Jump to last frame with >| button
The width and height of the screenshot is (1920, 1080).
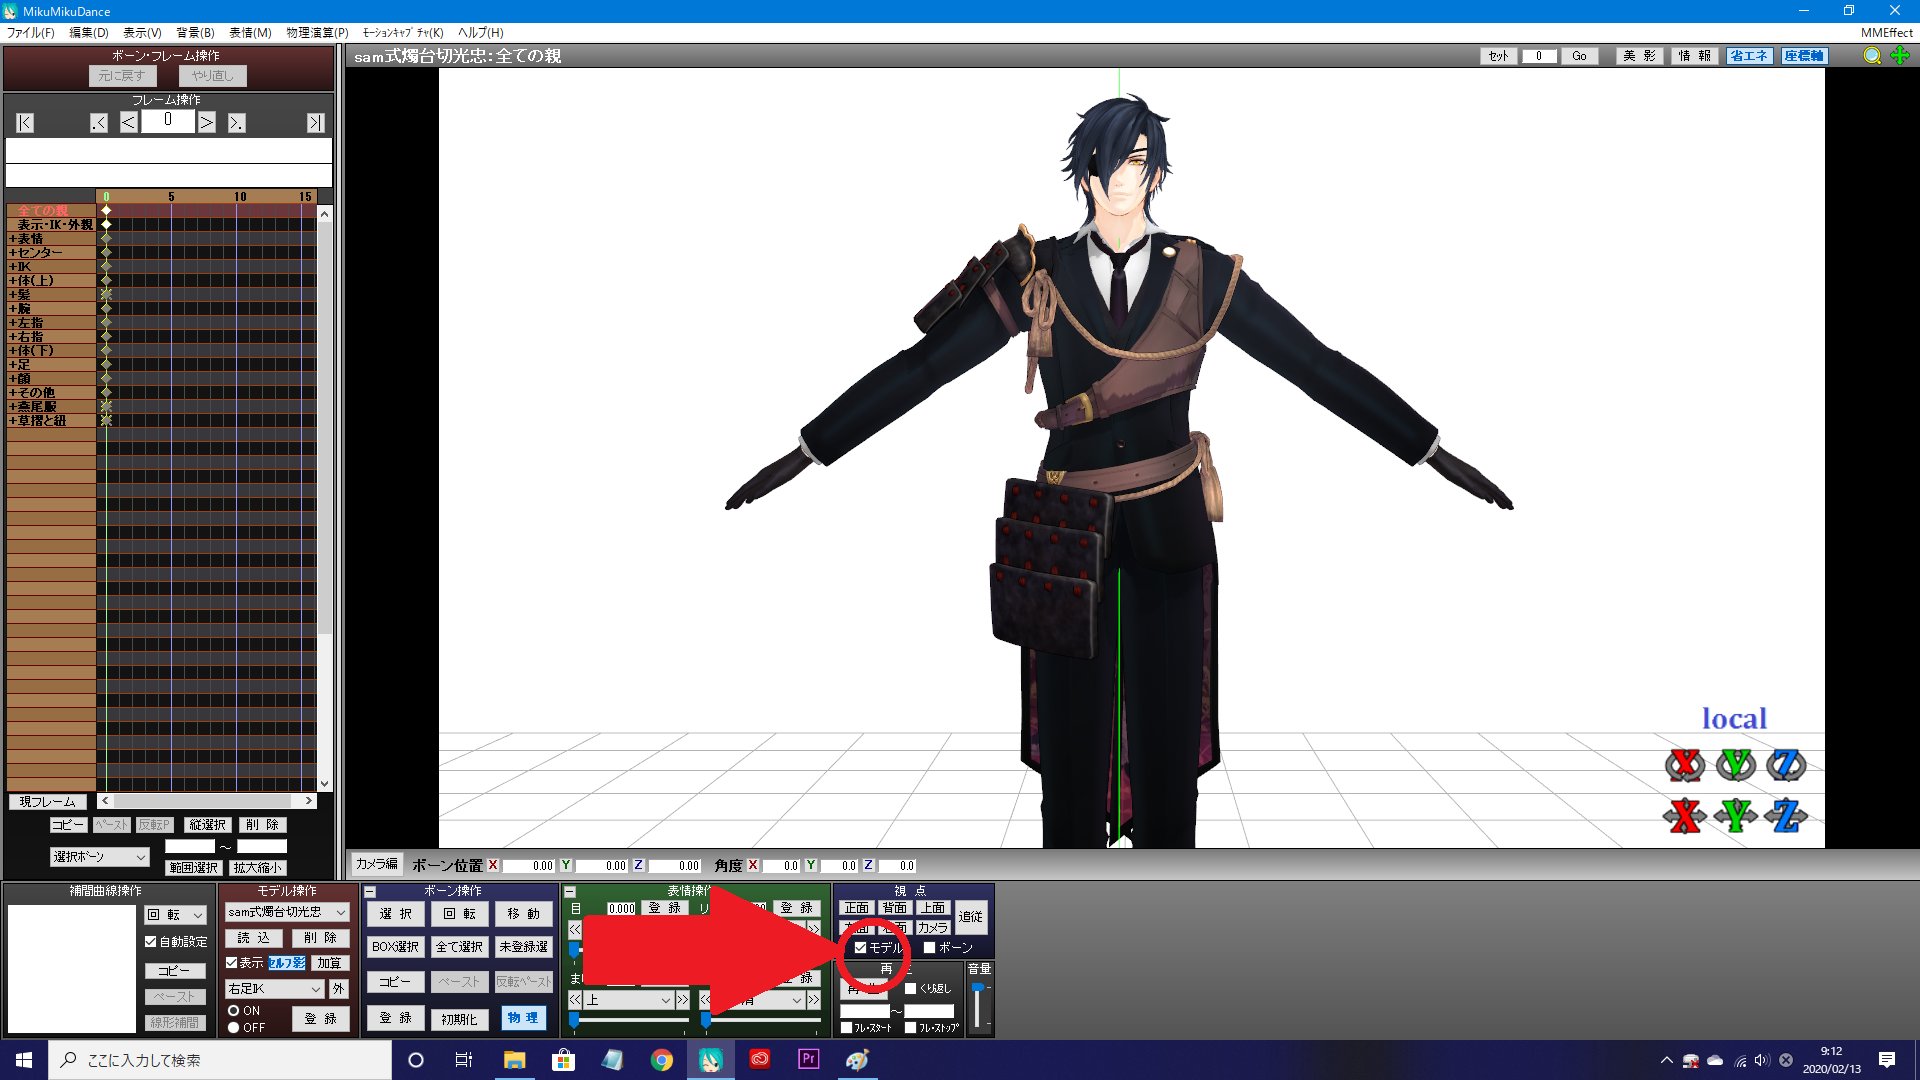coord(315,123)
